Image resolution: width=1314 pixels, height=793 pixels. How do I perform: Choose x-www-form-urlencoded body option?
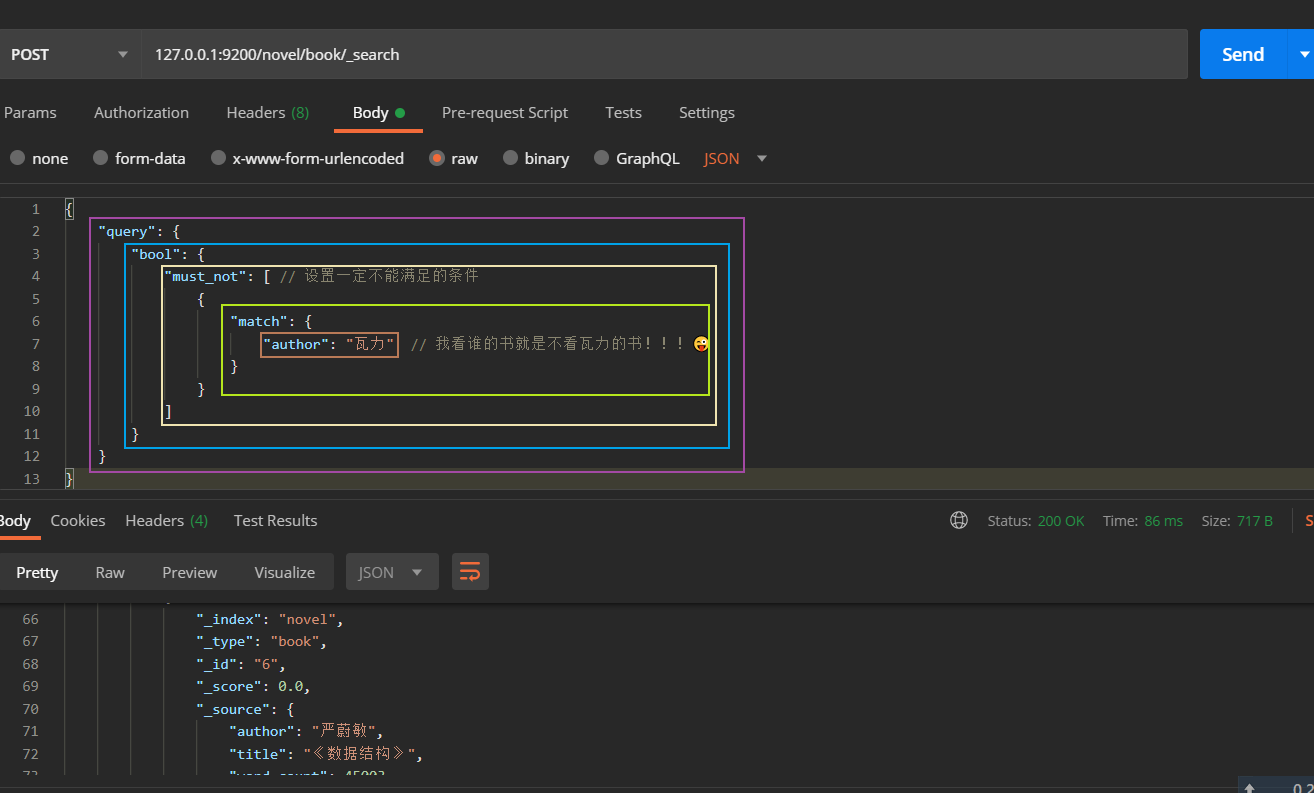[218, 158]
